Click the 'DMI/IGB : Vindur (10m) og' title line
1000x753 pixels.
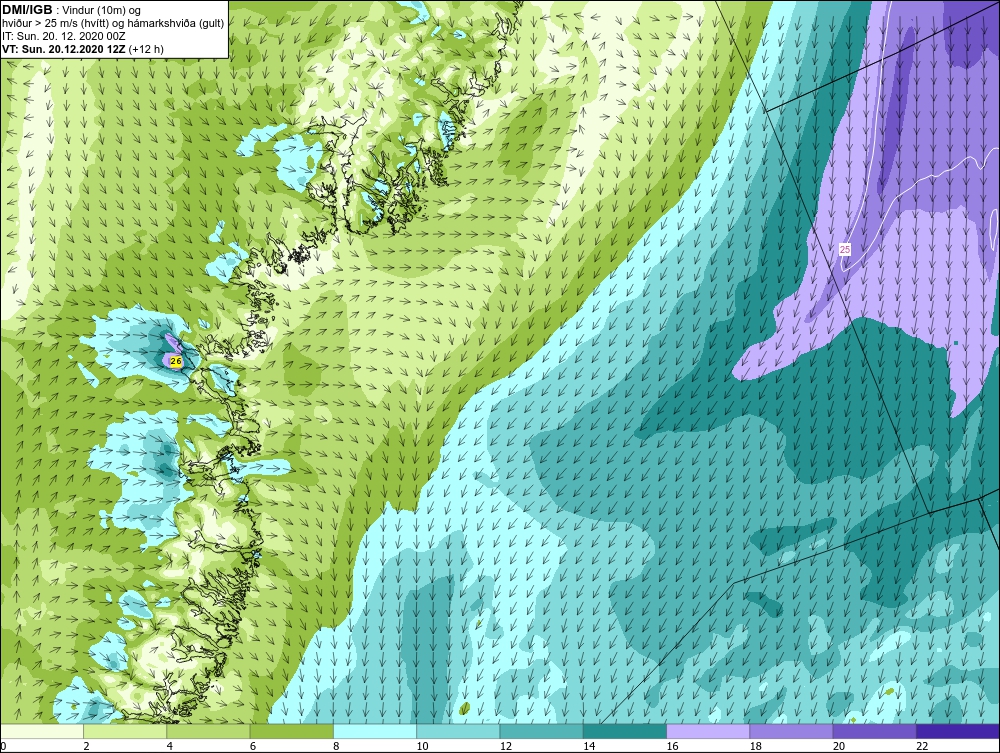click(72, 10)
